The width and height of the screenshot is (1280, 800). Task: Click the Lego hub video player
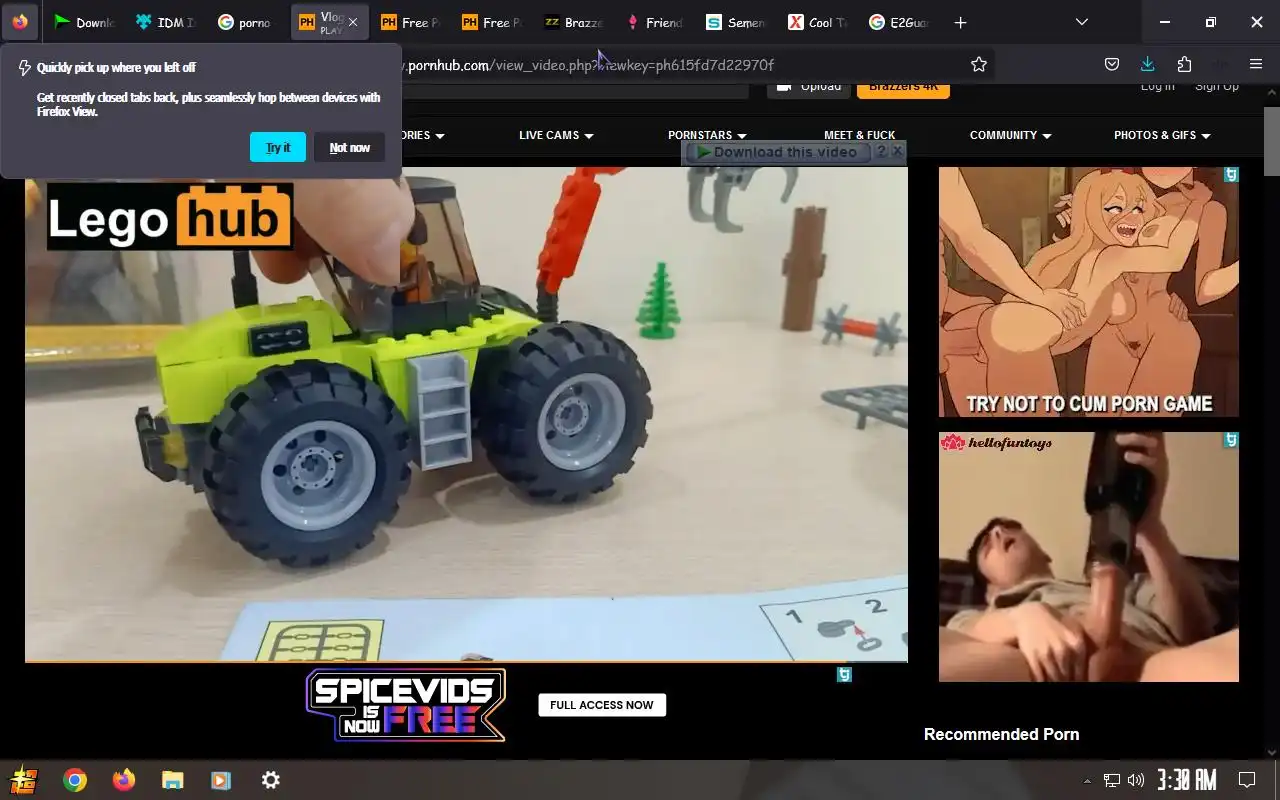466,414
